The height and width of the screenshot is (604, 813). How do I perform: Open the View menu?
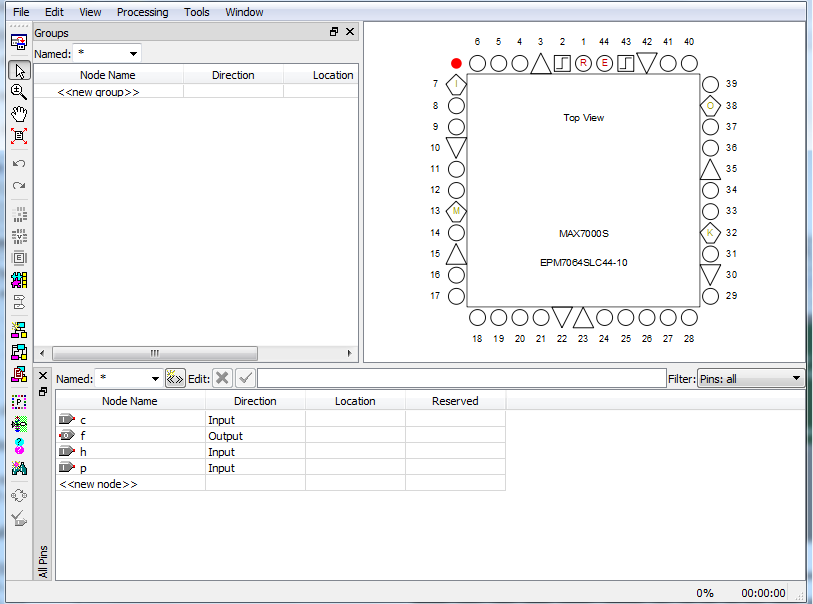pyautogui.click(x=90, y=12)
